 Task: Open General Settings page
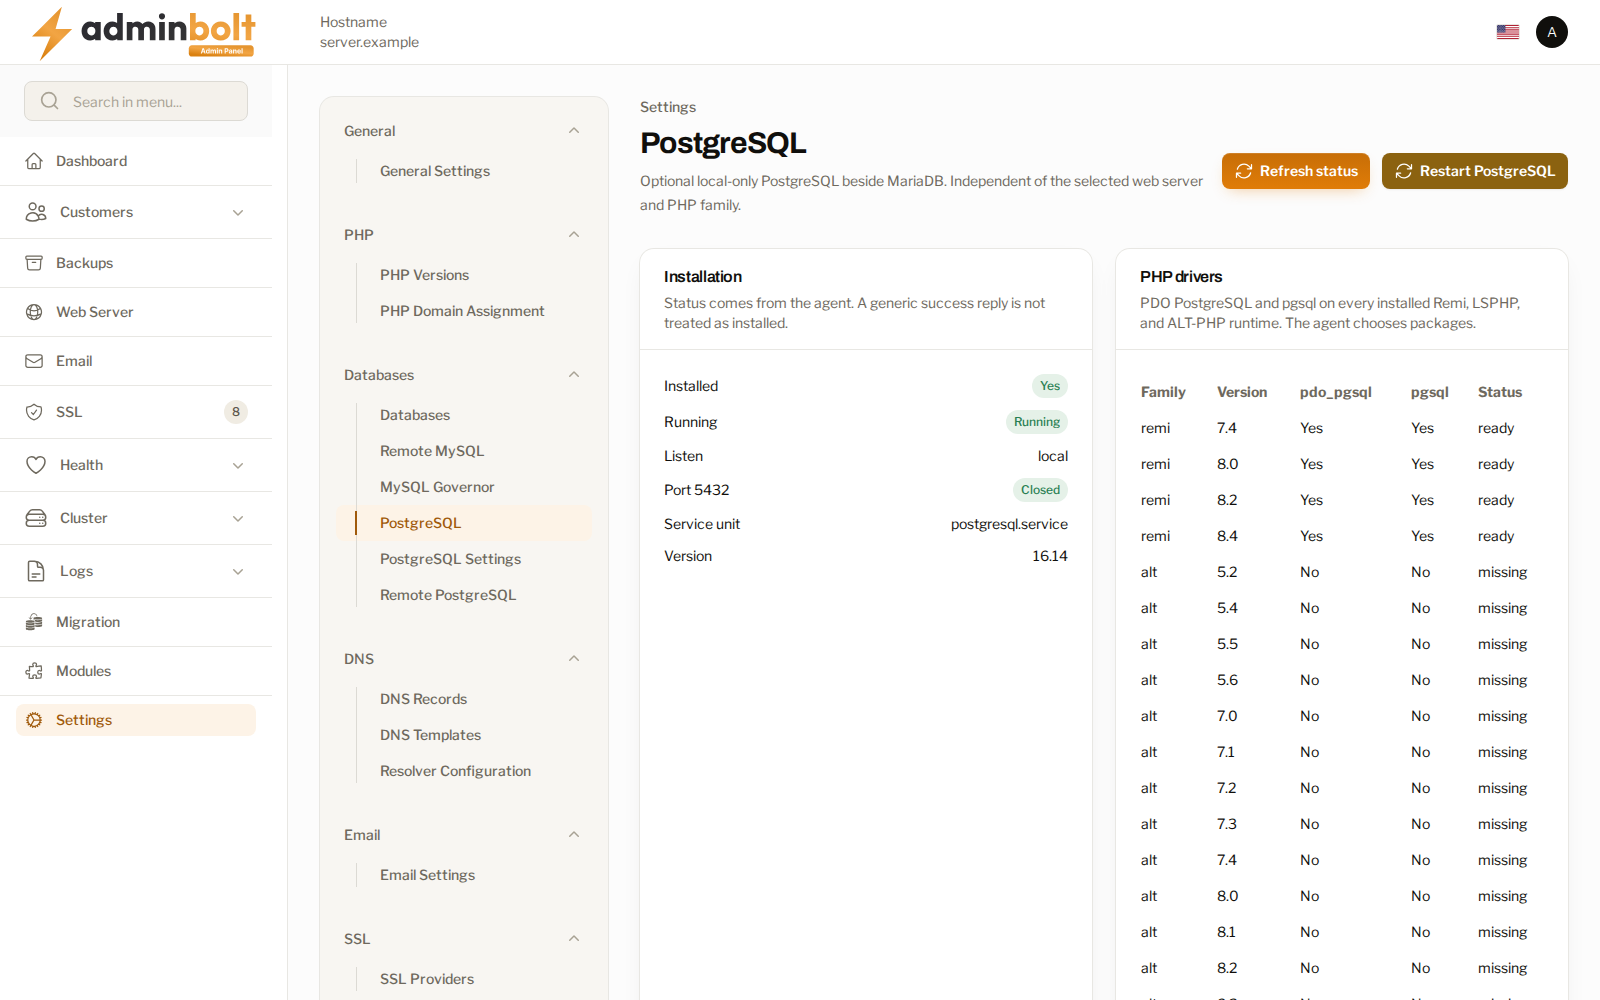click(x=435, y=171)
